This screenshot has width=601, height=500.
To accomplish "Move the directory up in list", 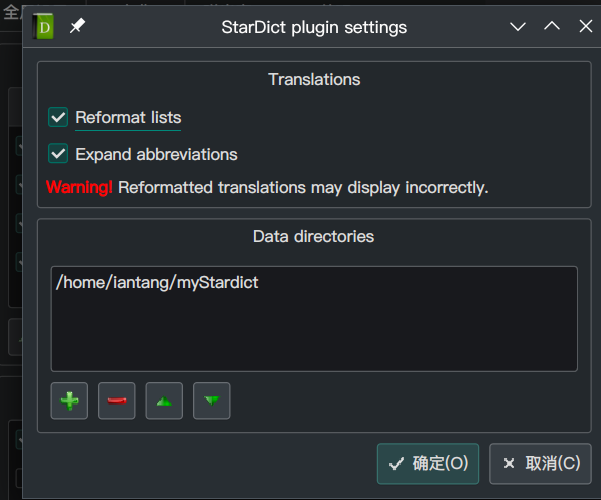I will 164,401.
